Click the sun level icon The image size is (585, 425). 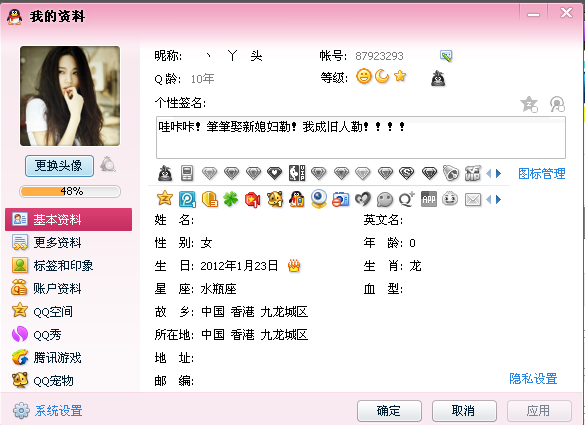pyautogui.click(x=364, y=76)
